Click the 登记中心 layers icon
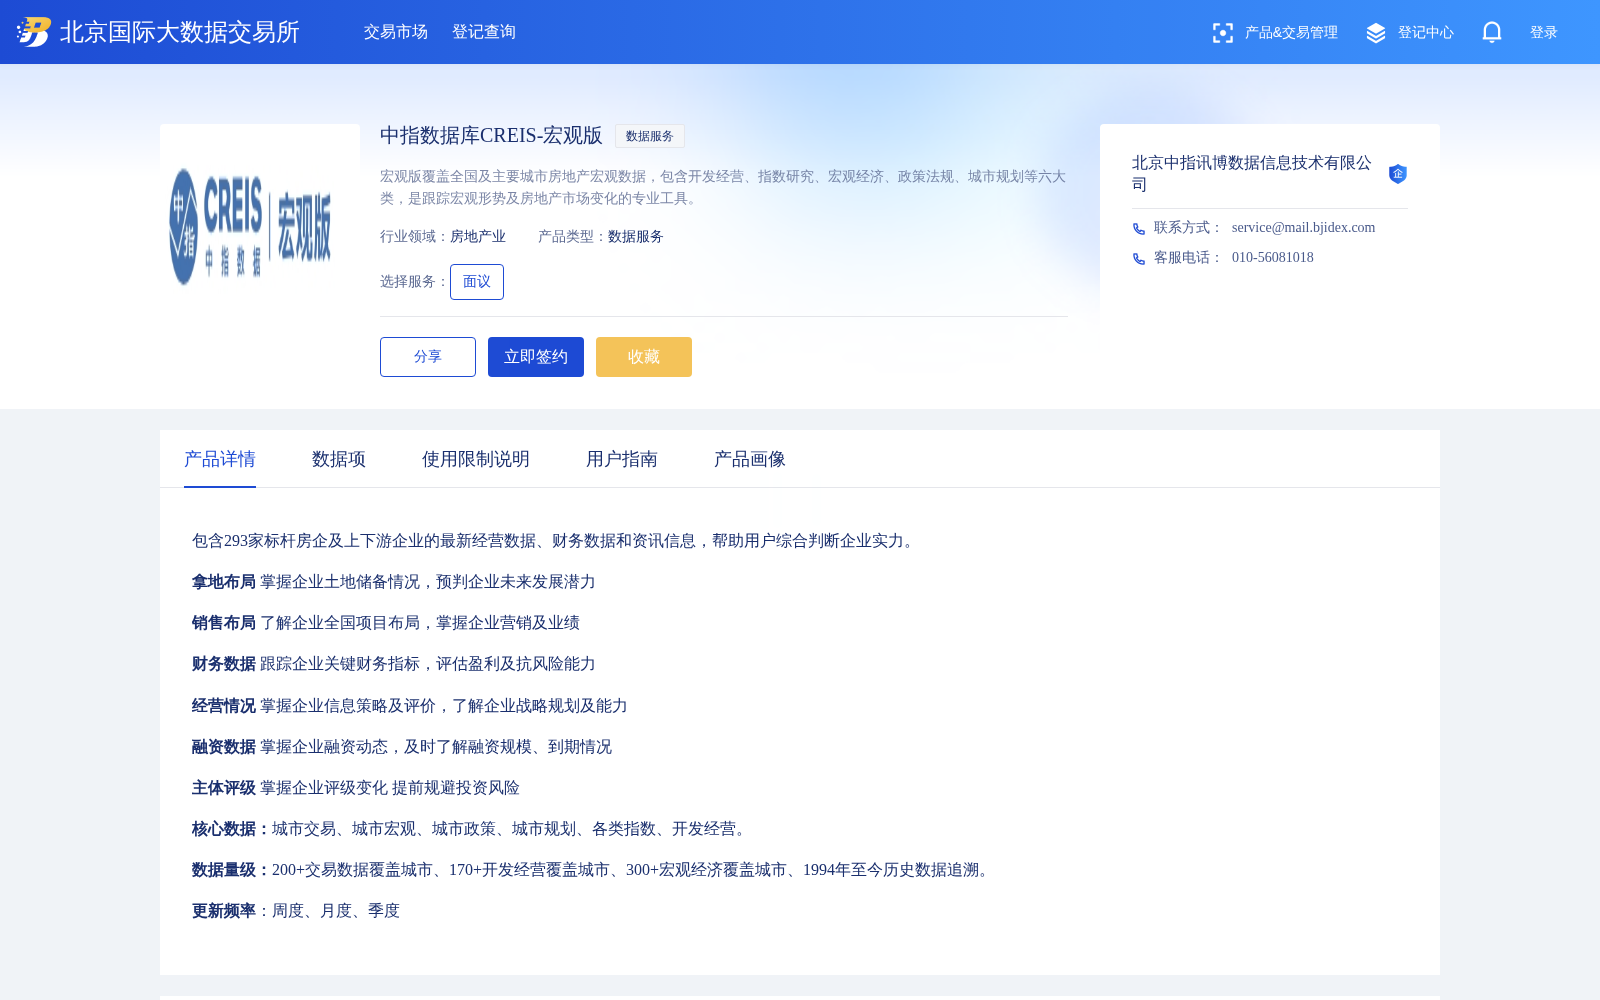The height and width of the screenshot is (1000, 1600). 1376,33
